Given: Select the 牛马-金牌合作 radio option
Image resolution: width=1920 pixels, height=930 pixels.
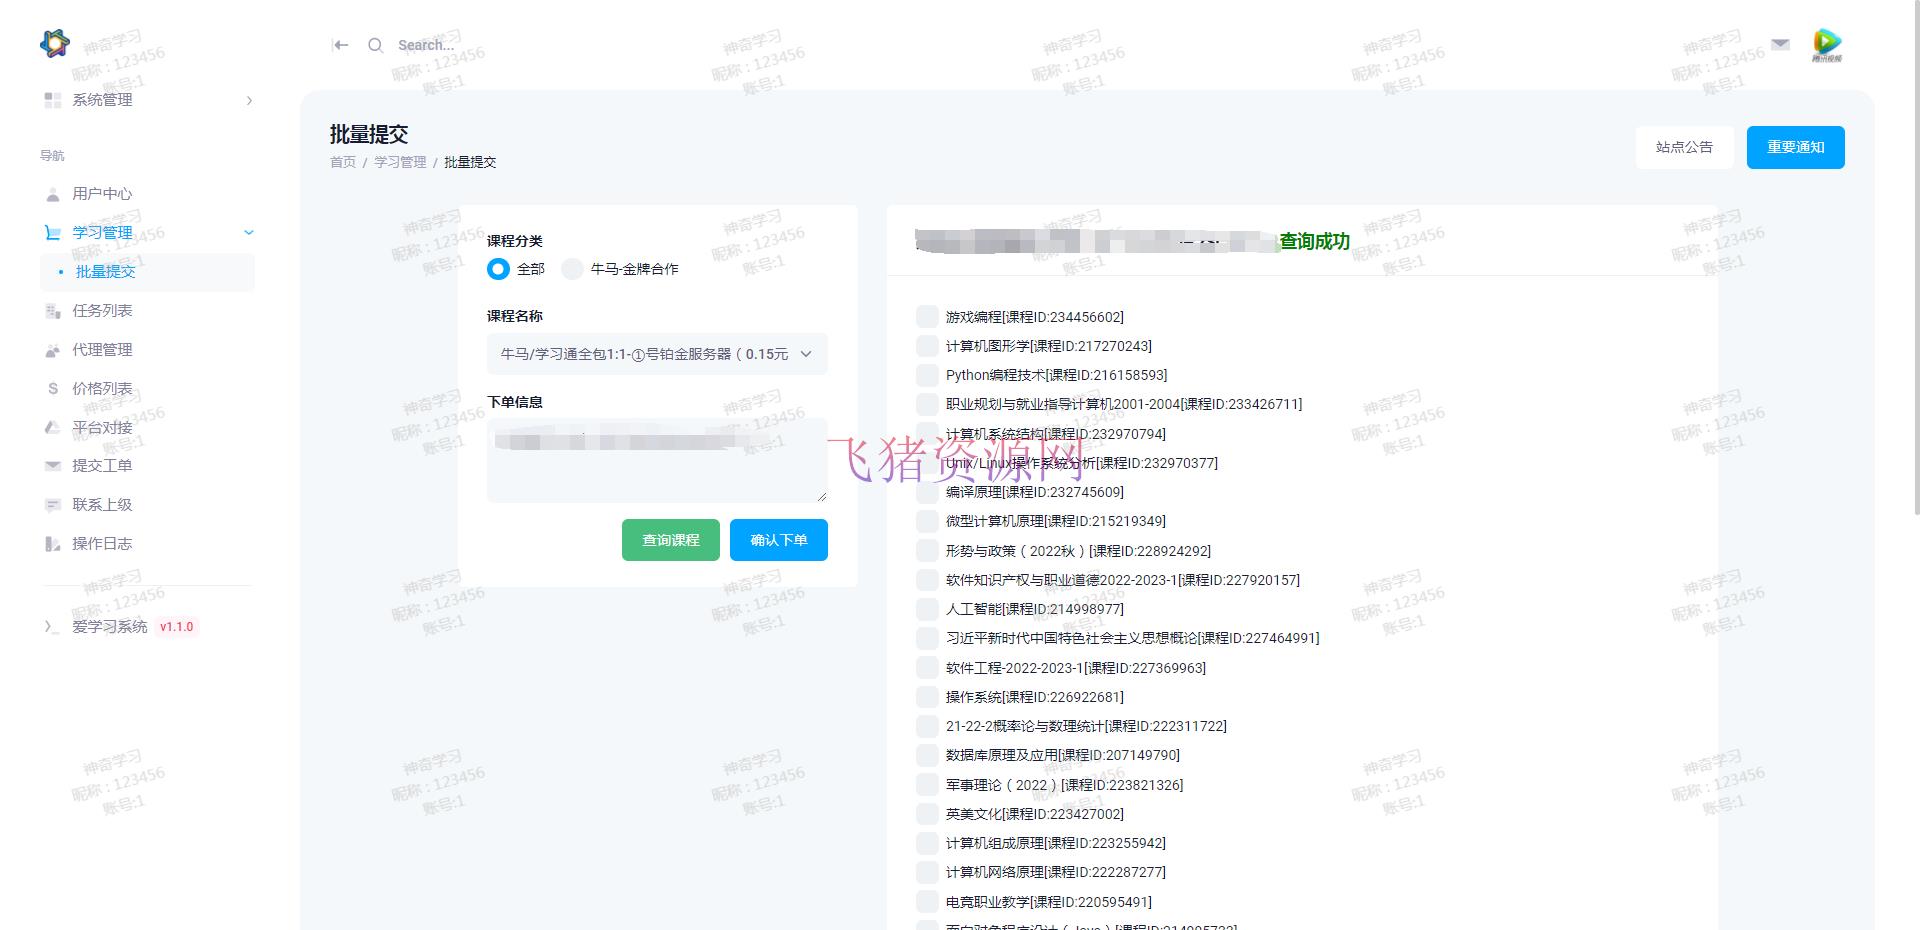Looking at the screenshot, I should pos(572,269).
